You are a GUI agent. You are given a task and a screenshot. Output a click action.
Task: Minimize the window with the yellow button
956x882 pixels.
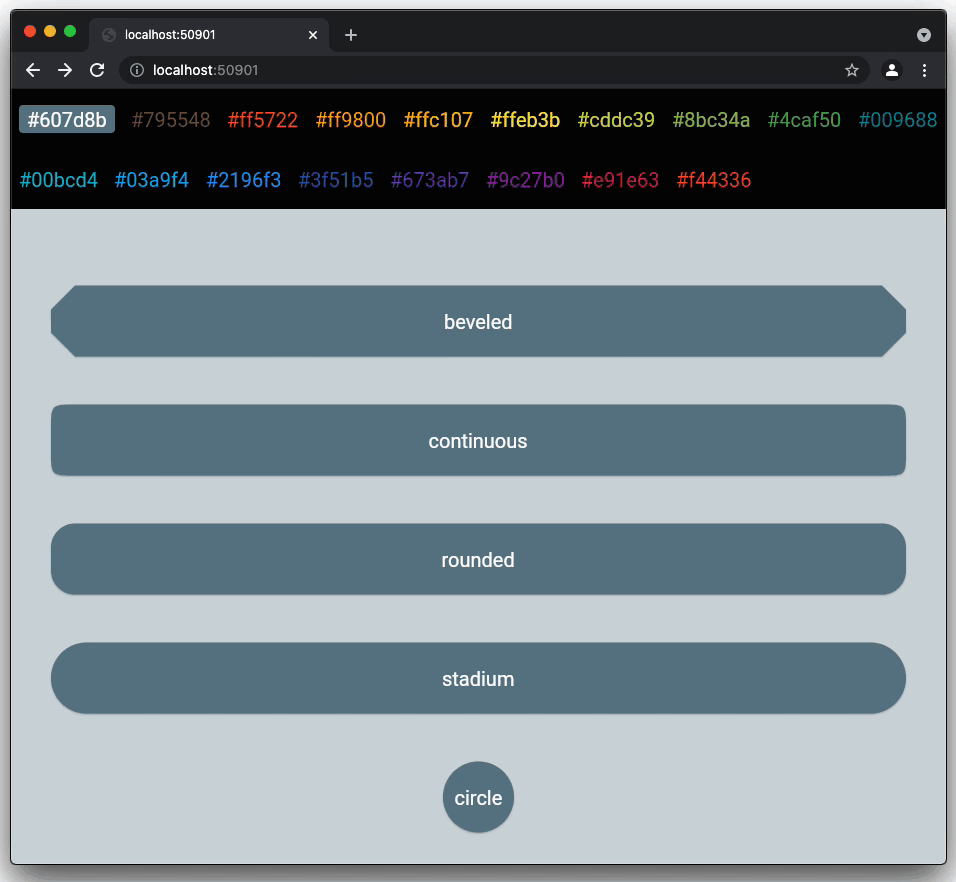pos(50,31)
